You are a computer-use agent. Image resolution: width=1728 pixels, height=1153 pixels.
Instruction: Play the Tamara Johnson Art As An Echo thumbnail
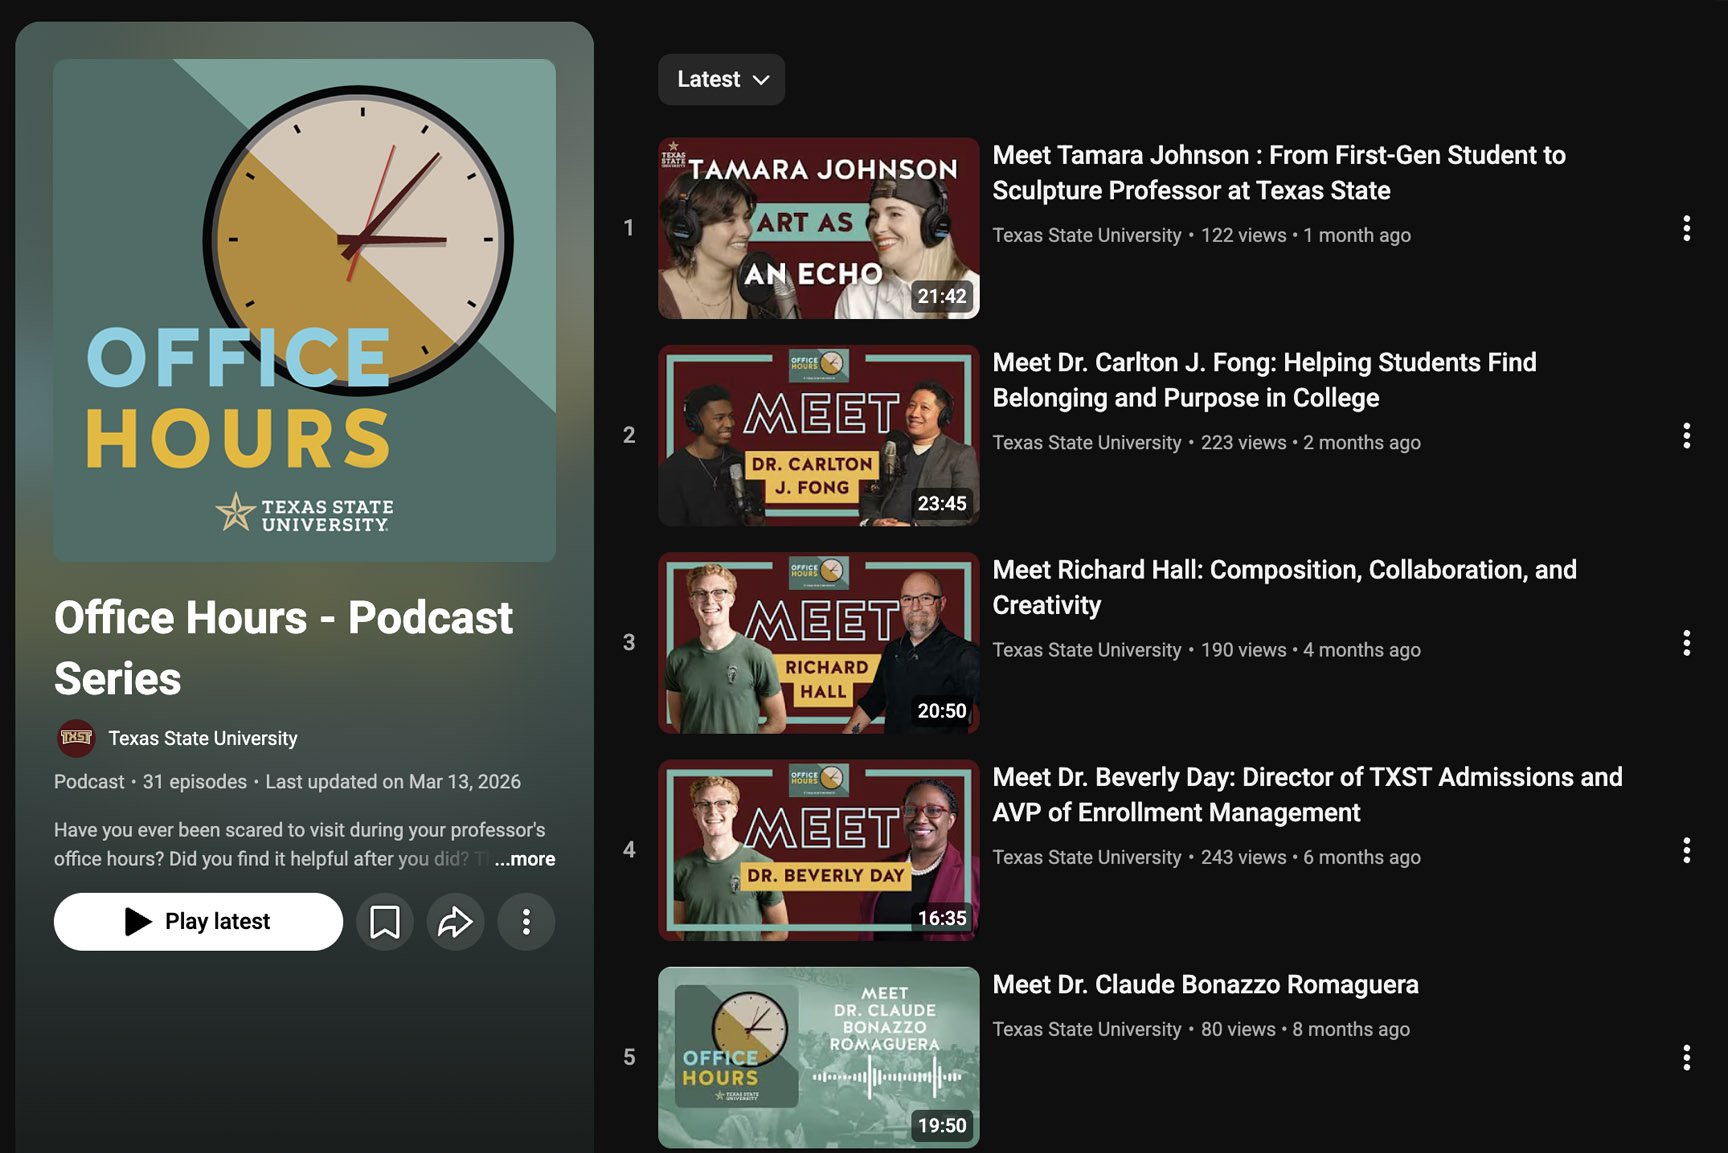818,228
